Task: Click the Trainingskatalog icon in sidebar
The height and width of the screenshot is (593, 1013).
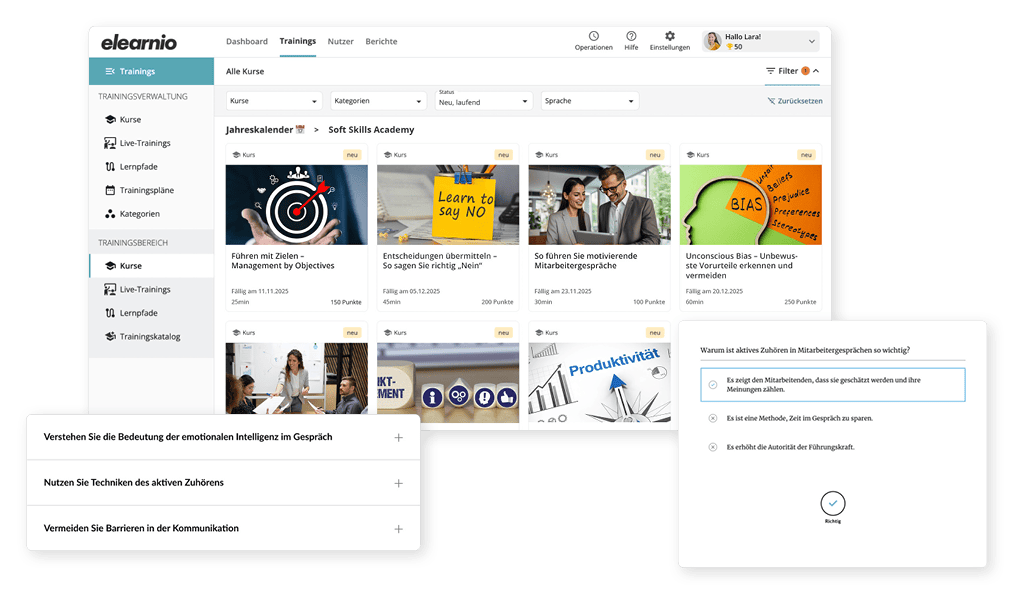Action: [x=110, y=336]
